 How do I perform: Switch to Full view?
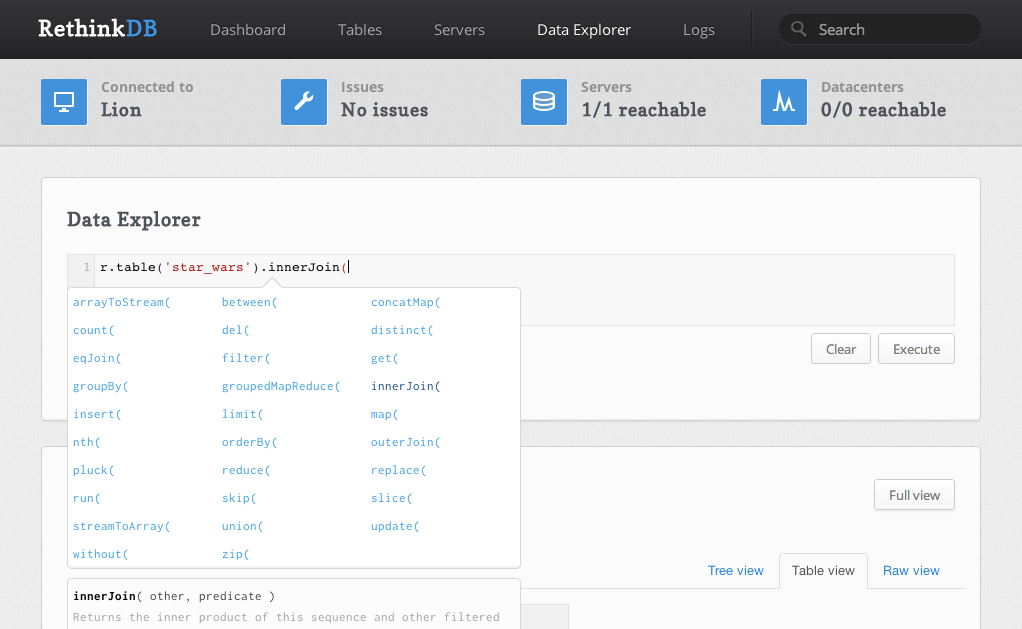click(x=914, y=495)
